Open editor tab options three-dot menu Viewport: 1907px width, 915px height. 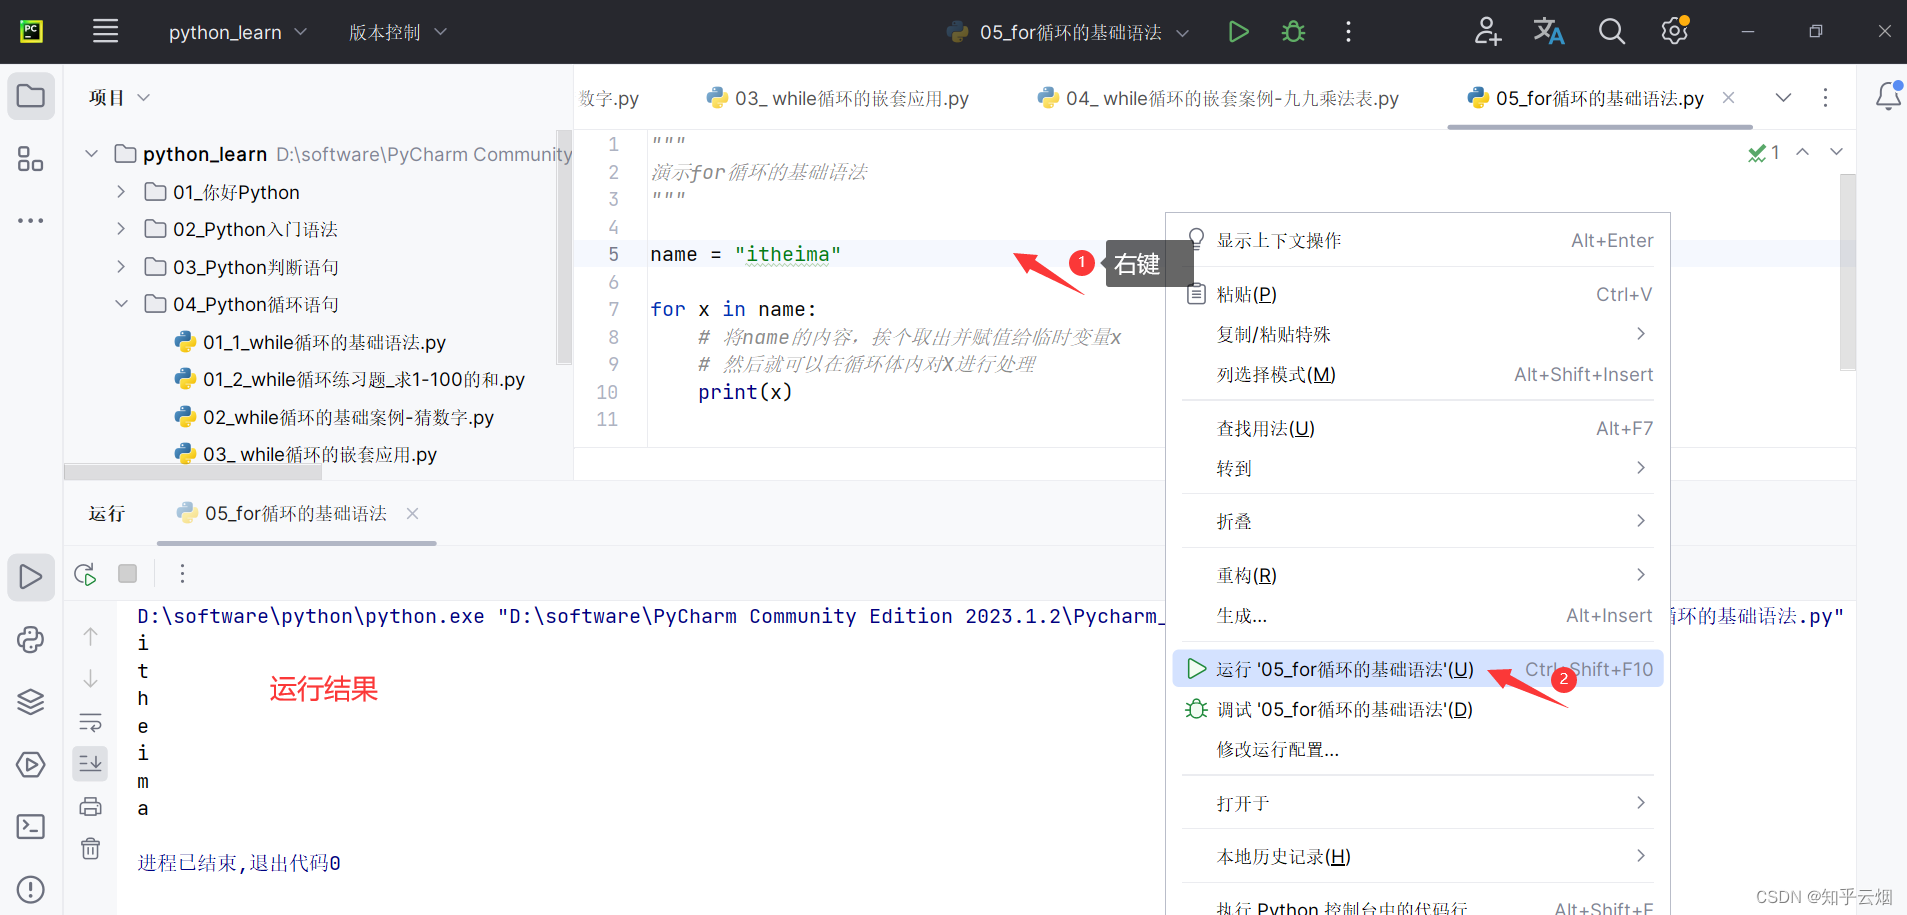[x=1825, y=97]
